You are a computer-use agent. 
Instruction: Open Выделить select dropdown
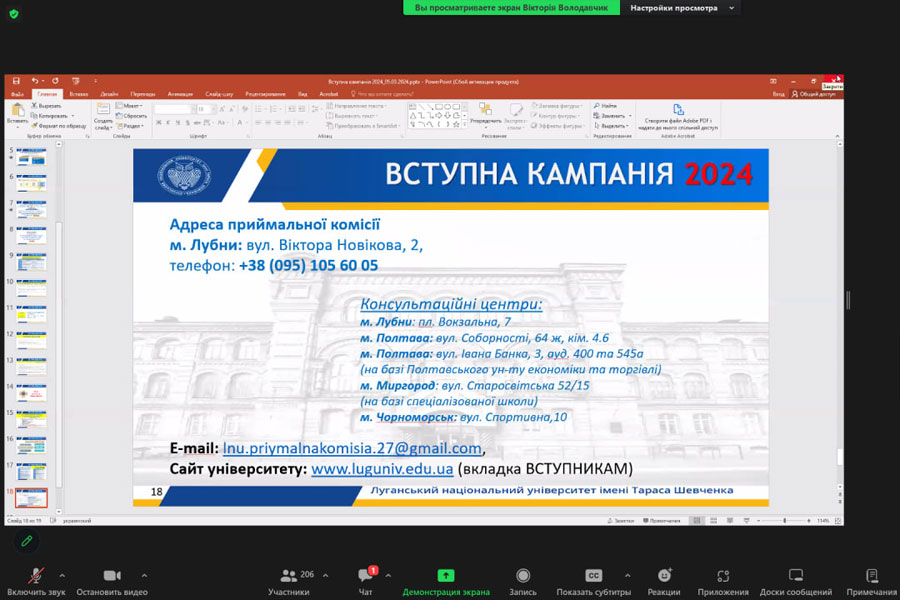612,125
